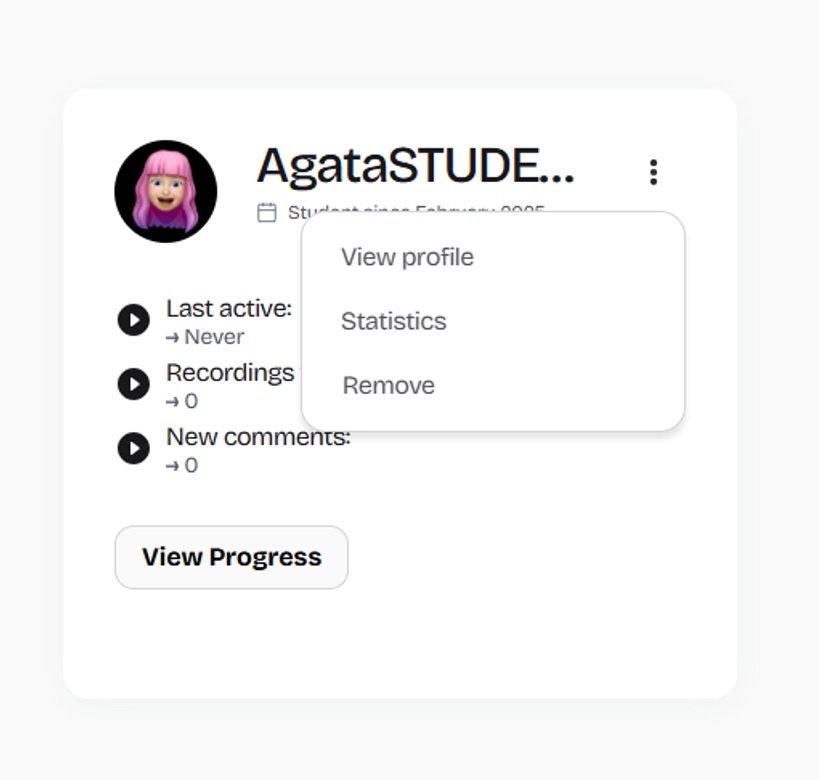Viewport: 819px width, 780px height.
Task: Click the Last active label
Action: pyautogui.click(x=229, y=309)
